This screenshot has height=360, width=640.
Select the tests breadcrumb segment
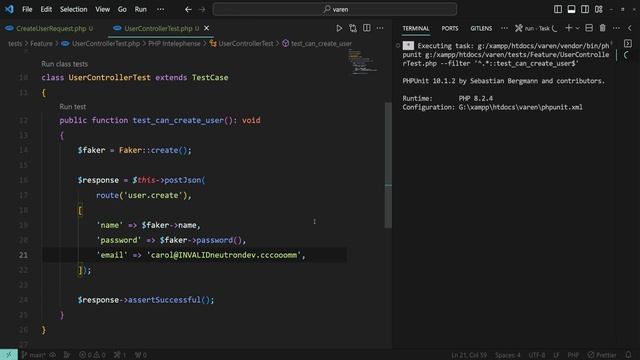click(x=15, y=43)
